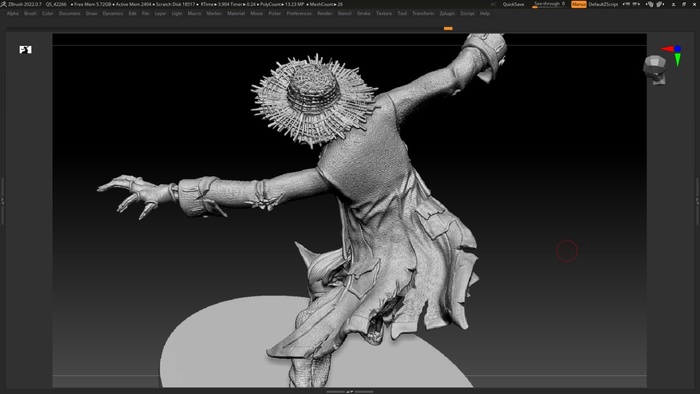Open the Render menu

(325, 13)
